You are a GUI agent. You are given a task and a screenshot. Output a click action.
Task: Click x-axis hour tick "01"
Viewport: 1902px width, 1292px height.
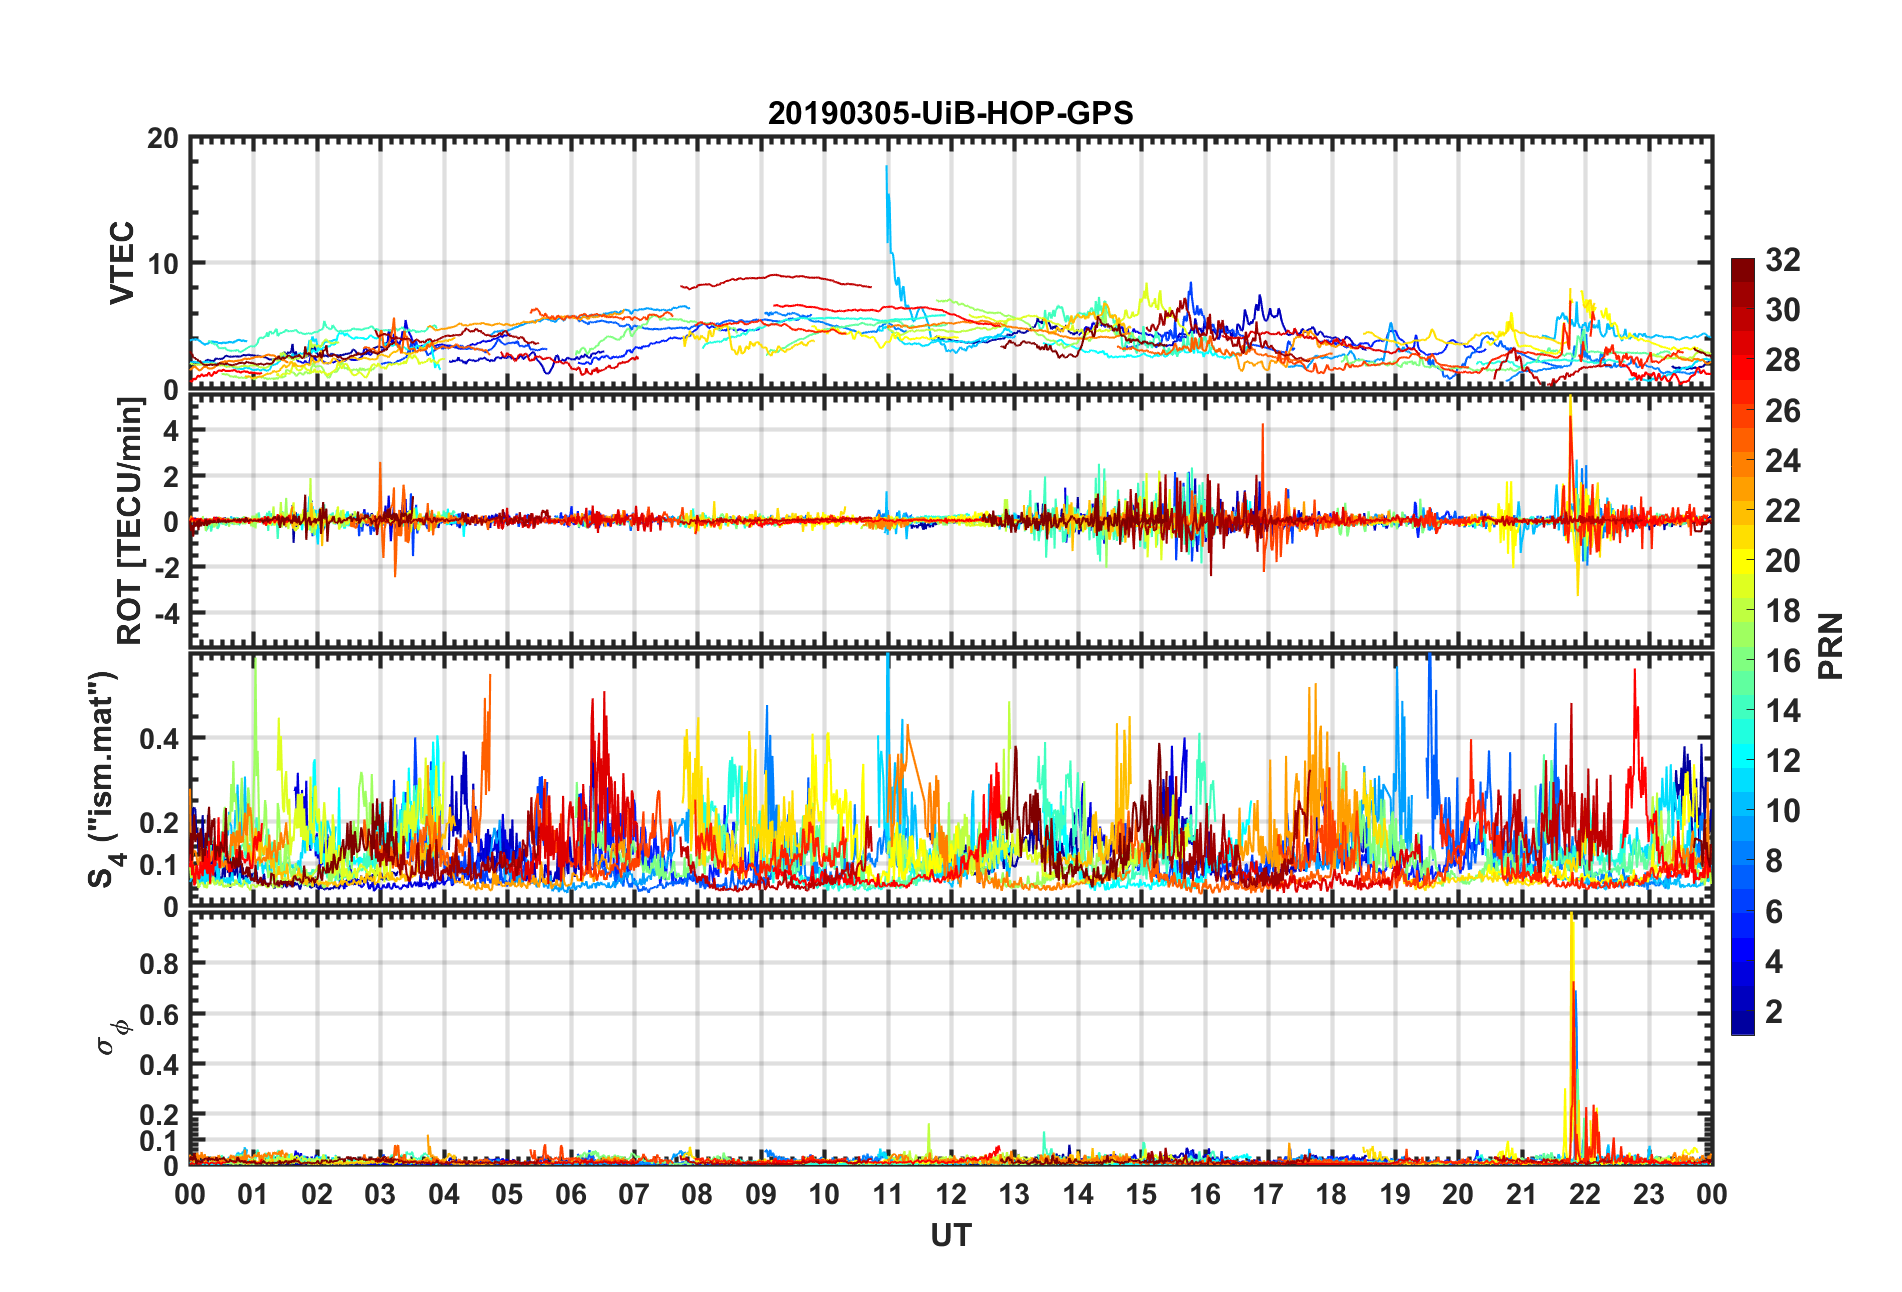tap(253, 1194)
